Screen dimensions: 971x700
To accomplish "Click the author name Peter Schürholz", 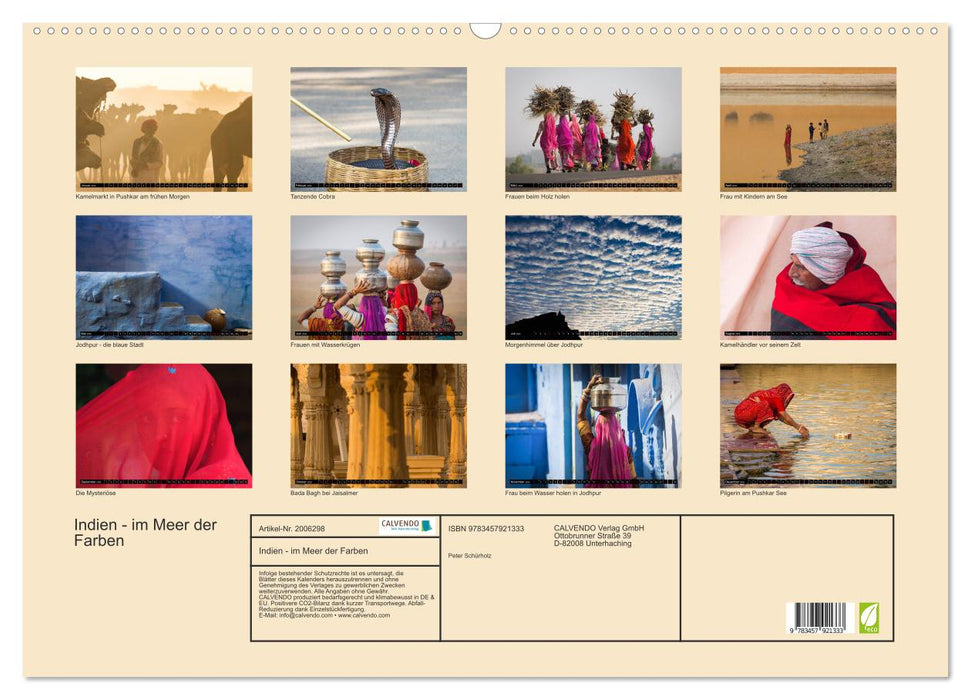I will 472,555.
